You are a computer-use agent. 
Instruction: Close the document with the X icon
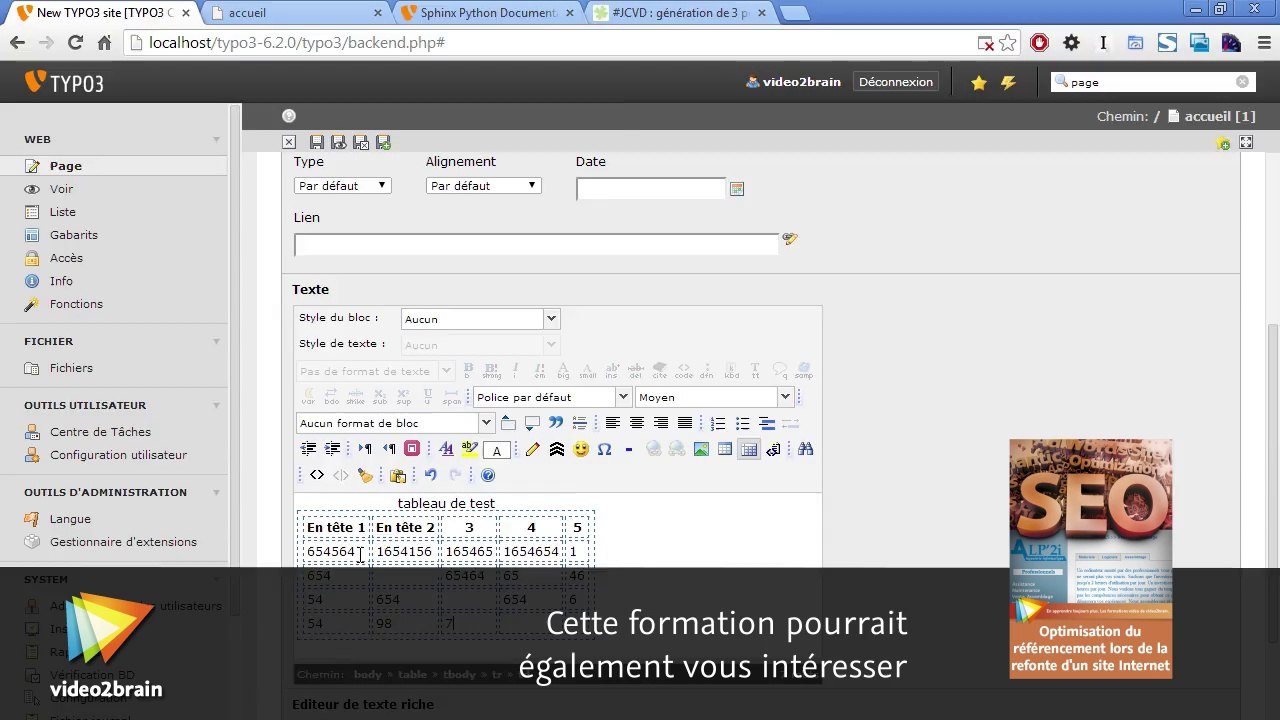289,143
